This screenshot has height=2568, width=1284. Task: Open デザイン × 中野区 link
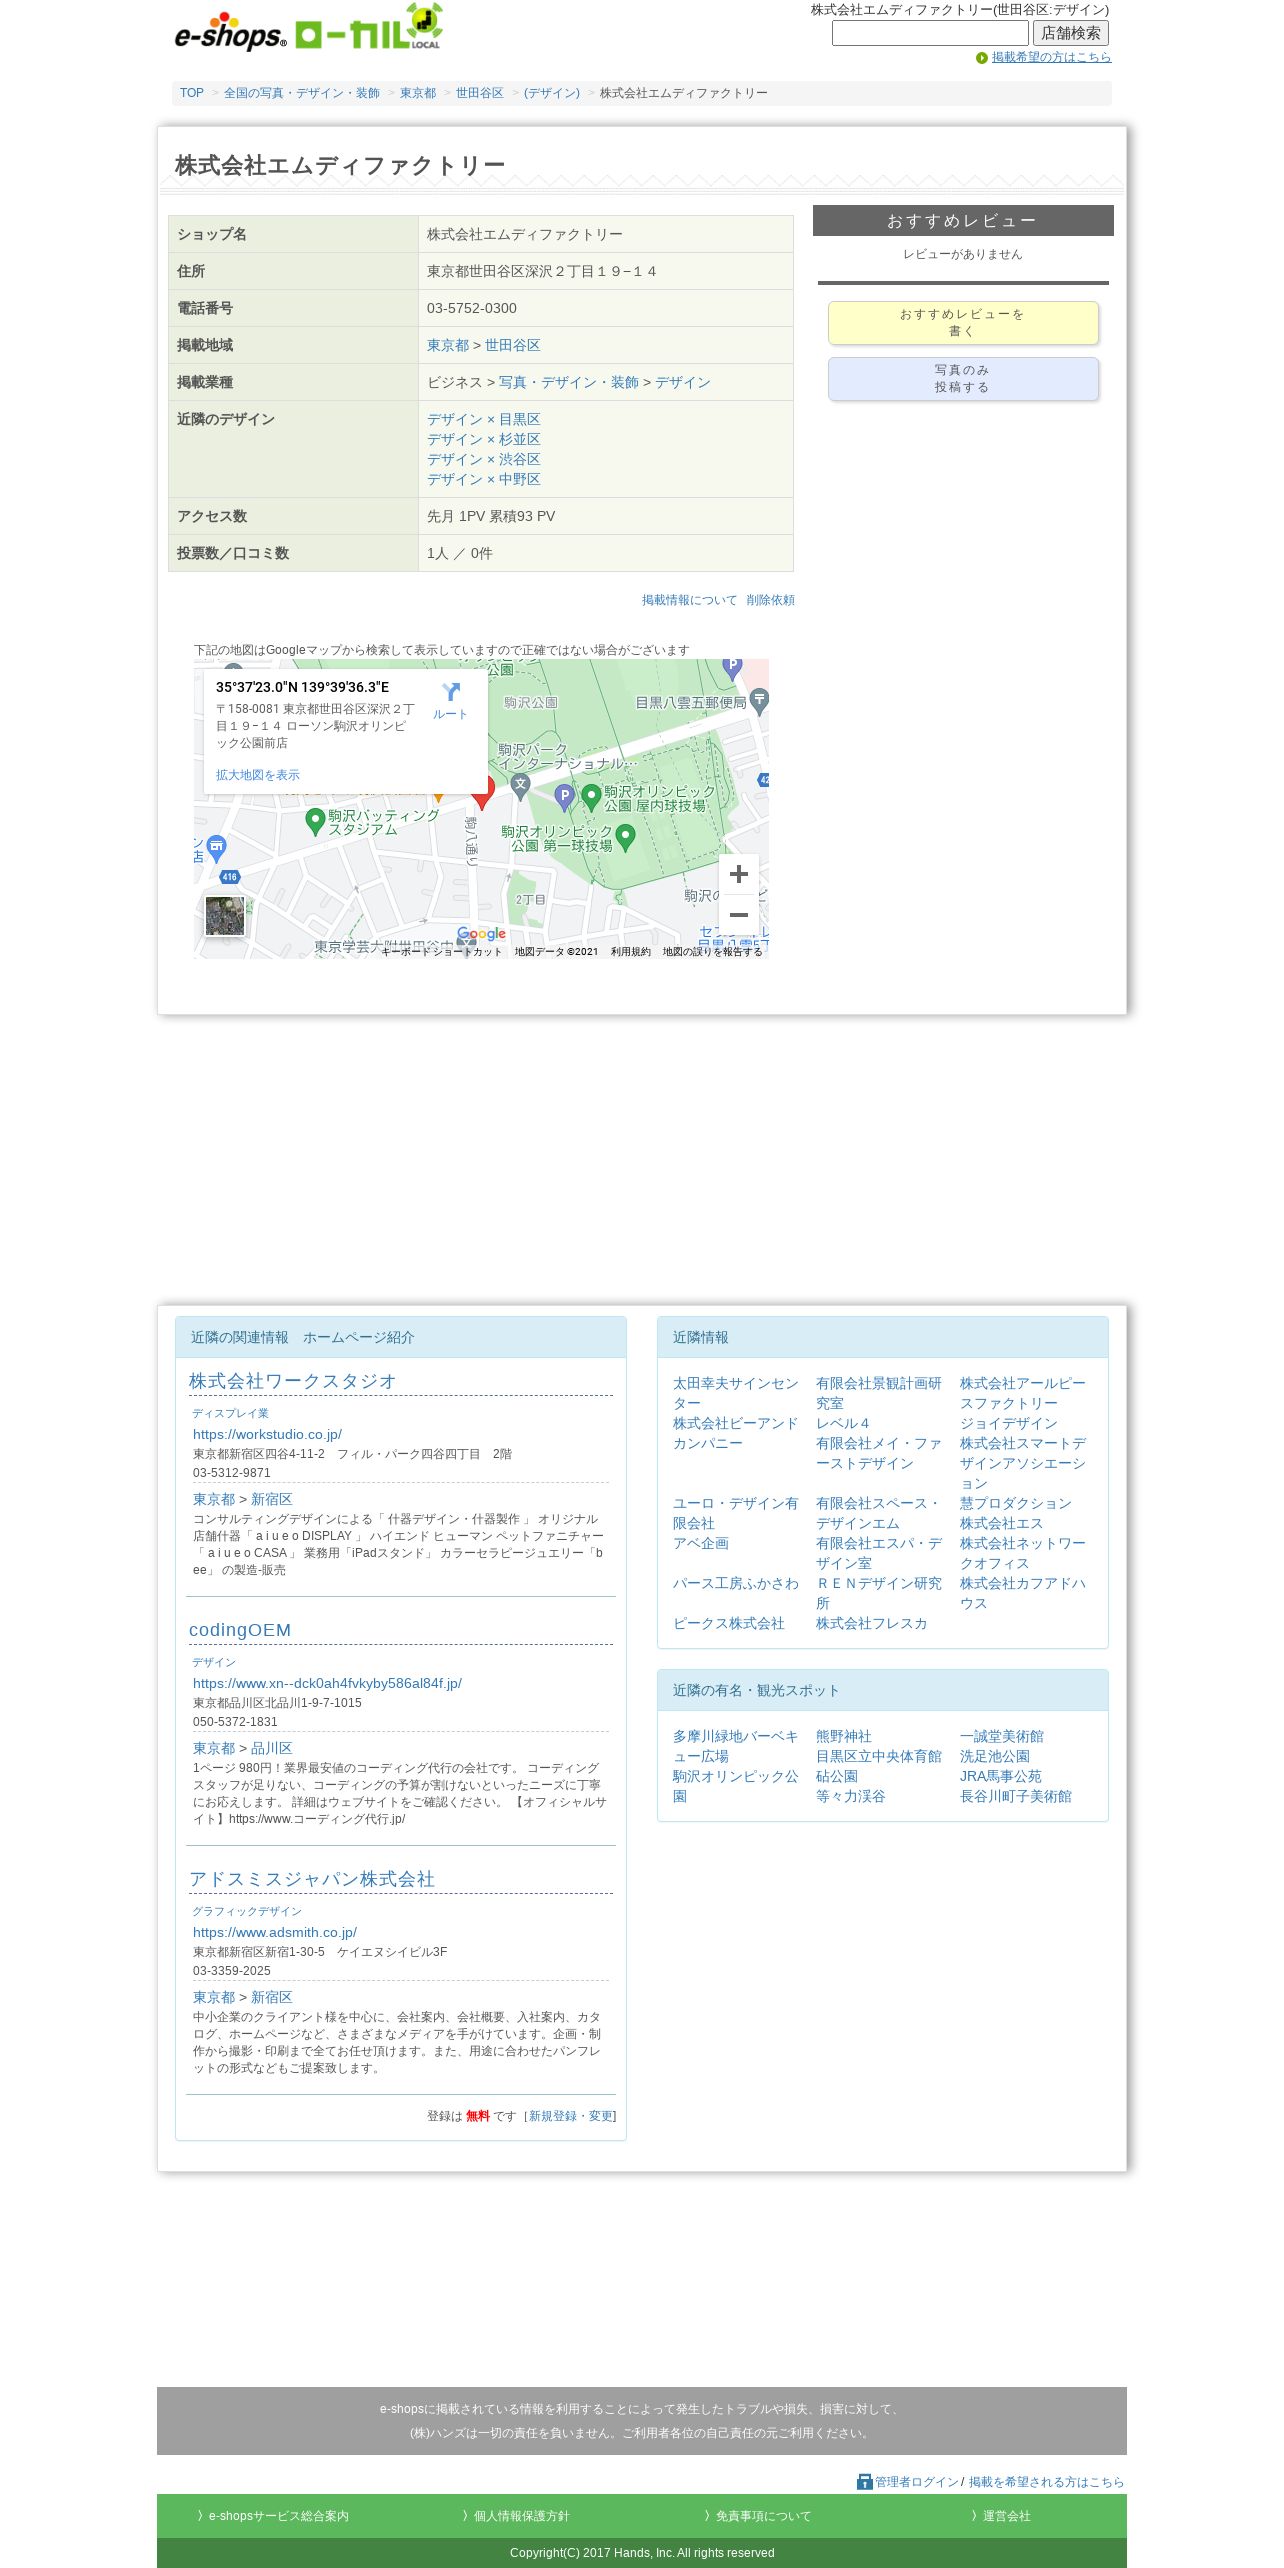point(484,479)
